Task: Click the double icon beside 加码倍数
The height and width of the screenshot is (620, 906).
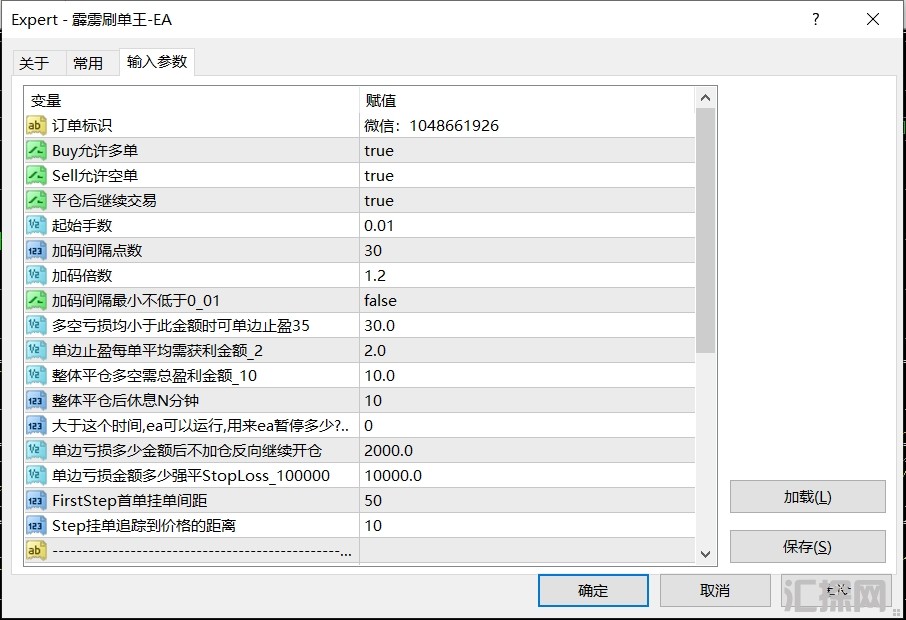Action: coord(35,276)
